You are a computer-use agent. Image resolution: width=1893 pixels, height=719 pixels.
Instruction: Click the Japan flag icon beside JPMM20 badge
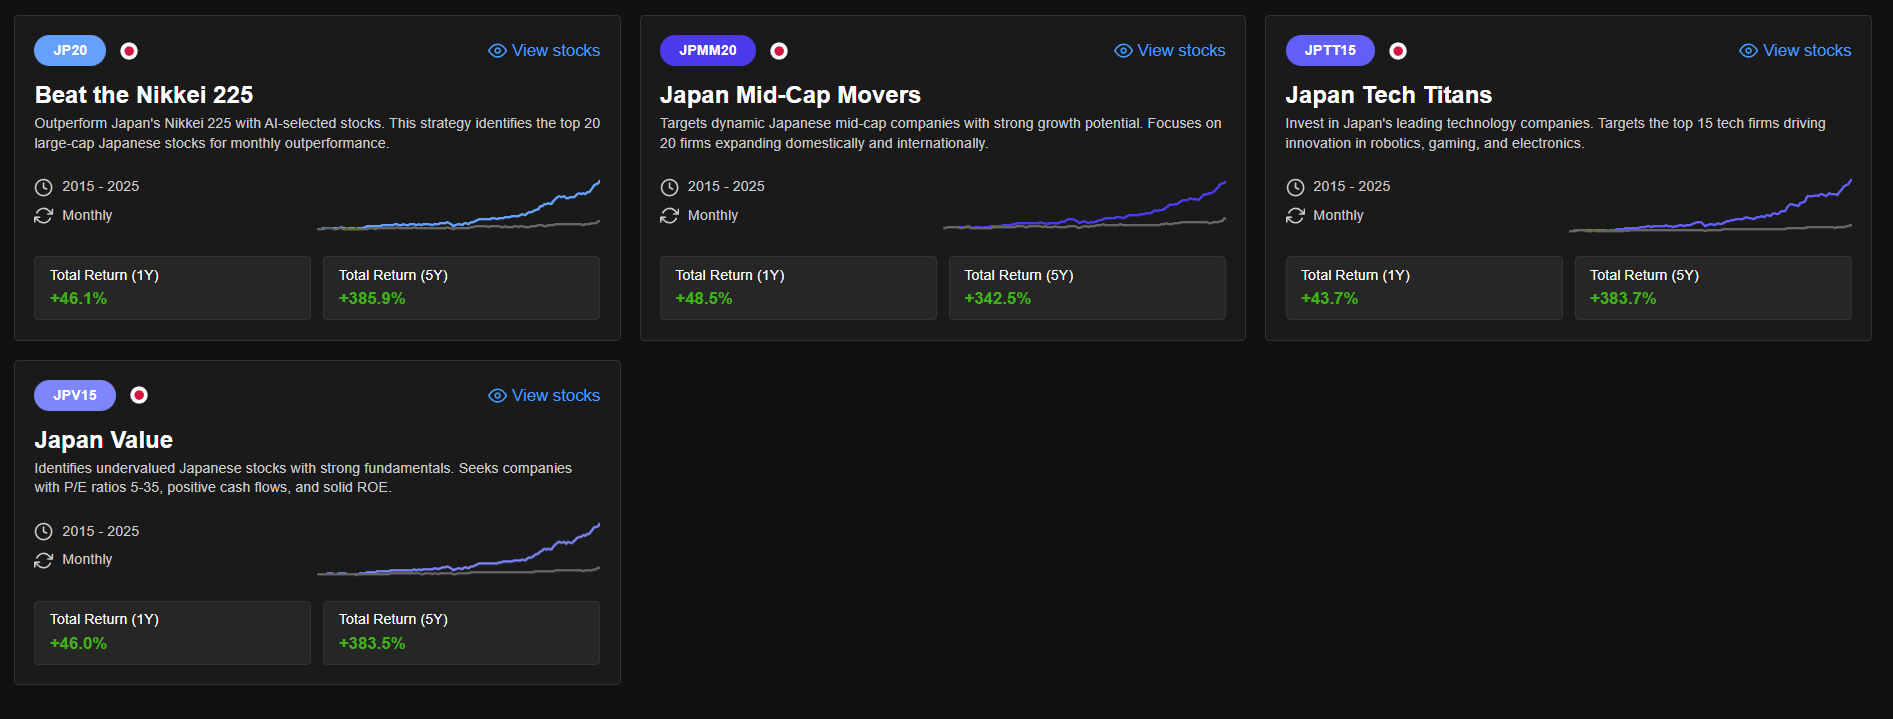point(779,51)
